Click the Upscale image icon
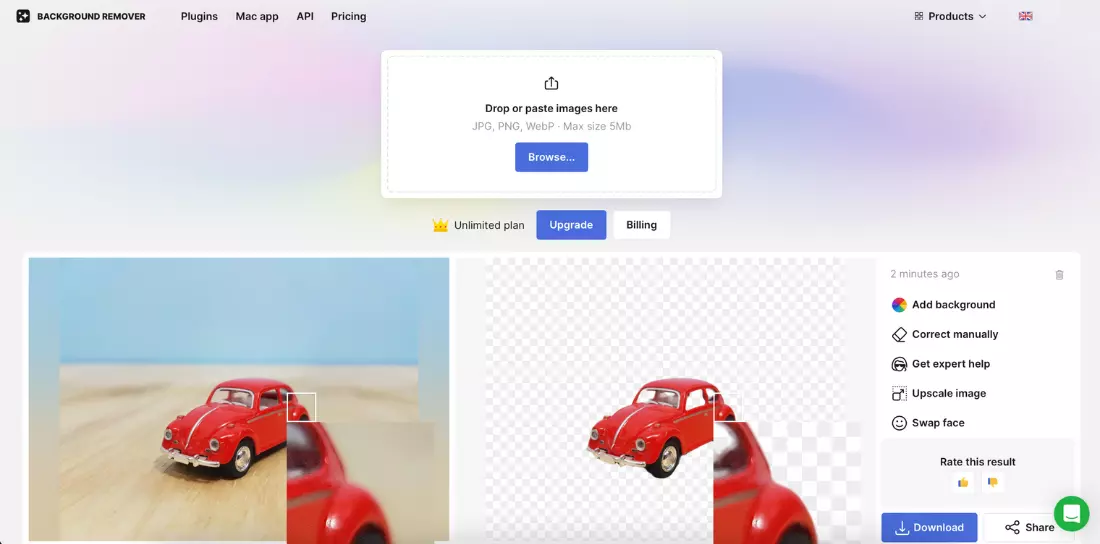The image size is (1100, 544). (899, 393)
